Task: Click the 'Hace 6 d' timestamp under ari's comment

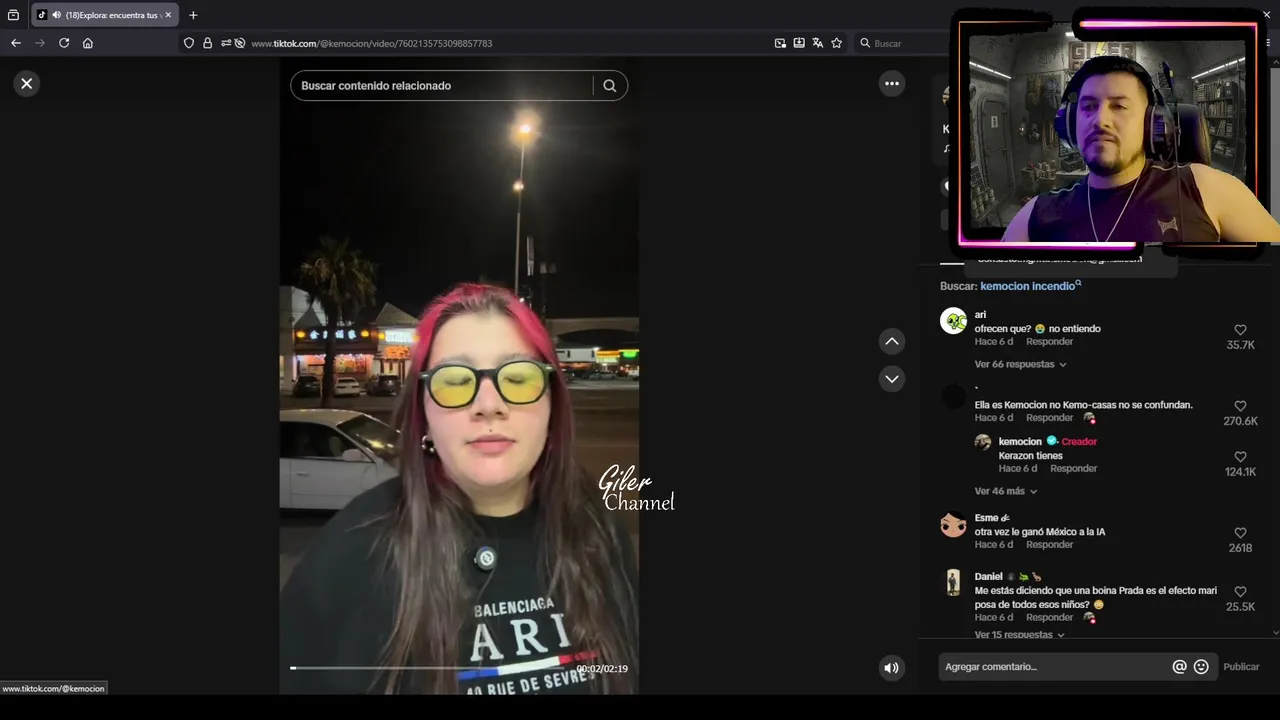Action: tap(994, 342)
